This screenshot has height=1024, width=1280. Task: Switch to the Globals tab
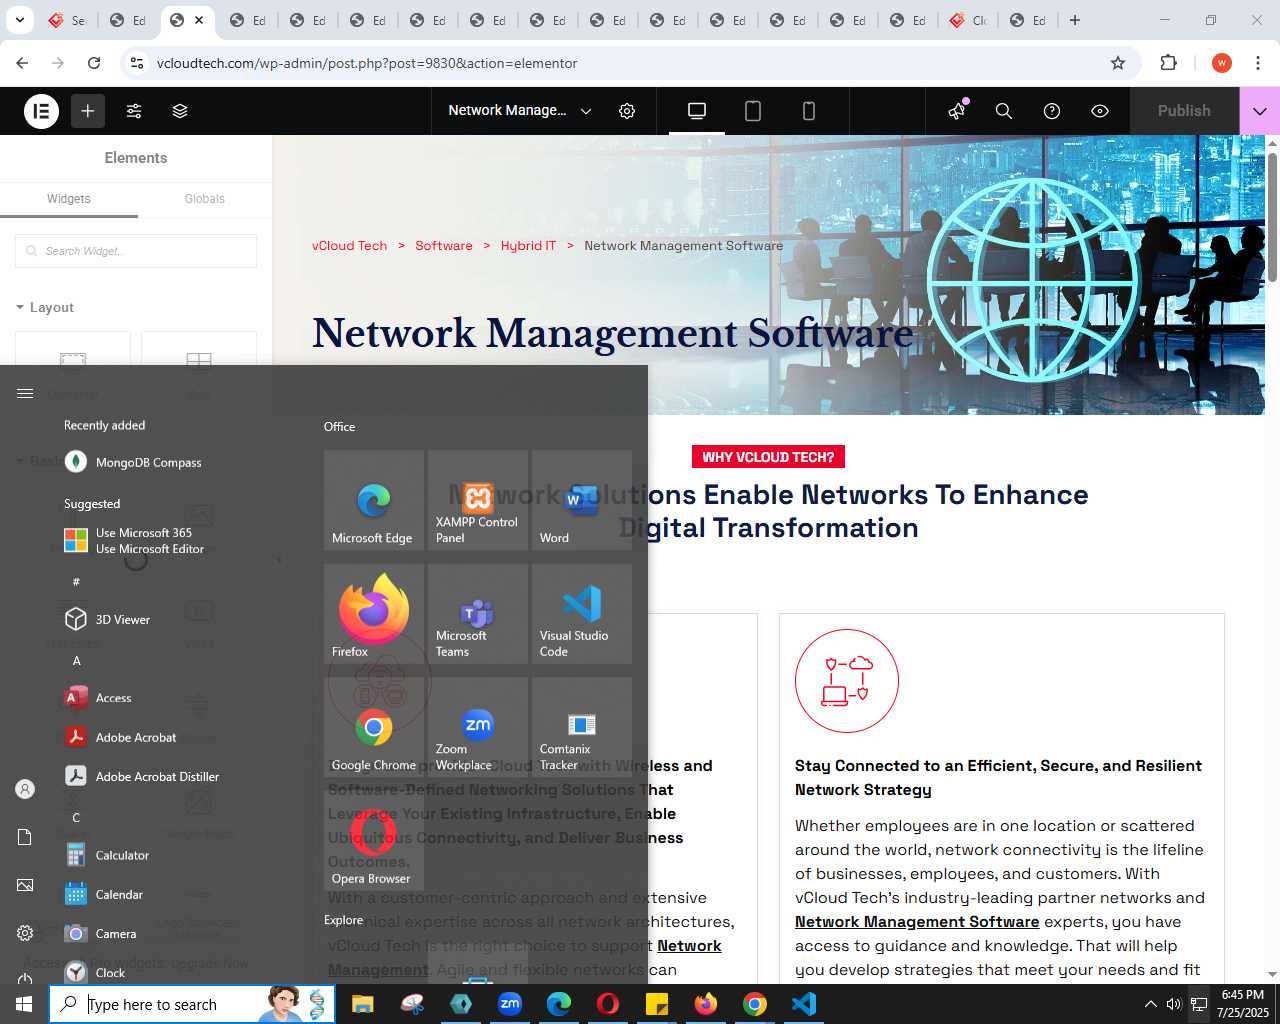[x=205, y=199]
